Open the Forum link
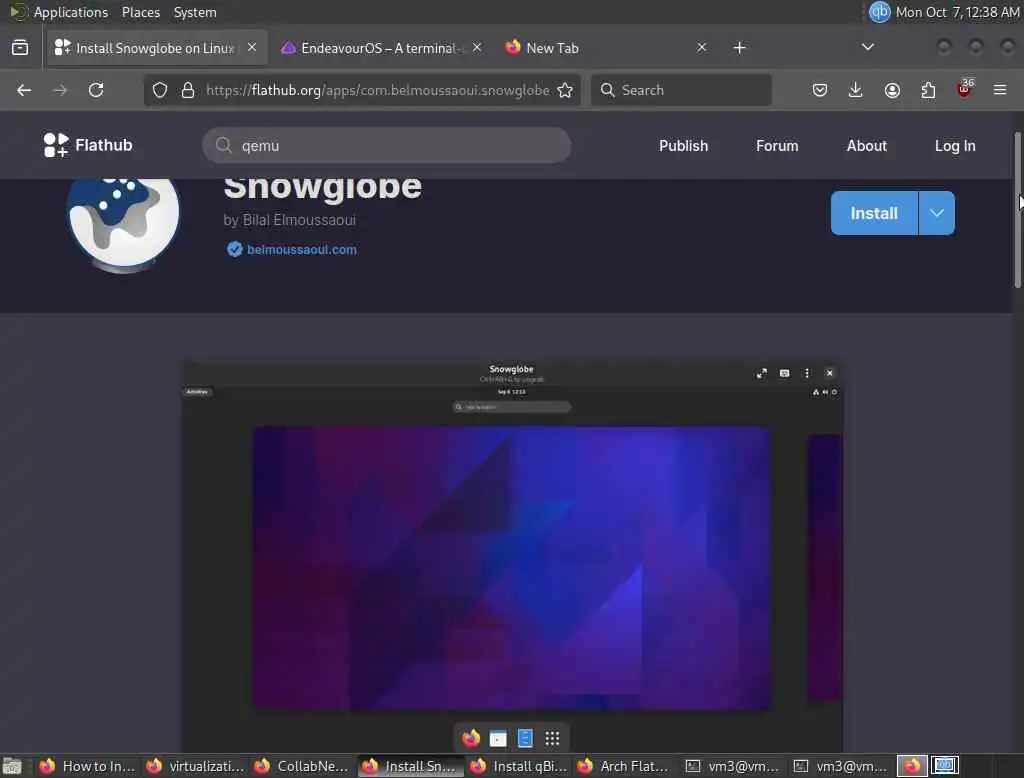This screenshot has width=1024, height=778. pos(777,146)
